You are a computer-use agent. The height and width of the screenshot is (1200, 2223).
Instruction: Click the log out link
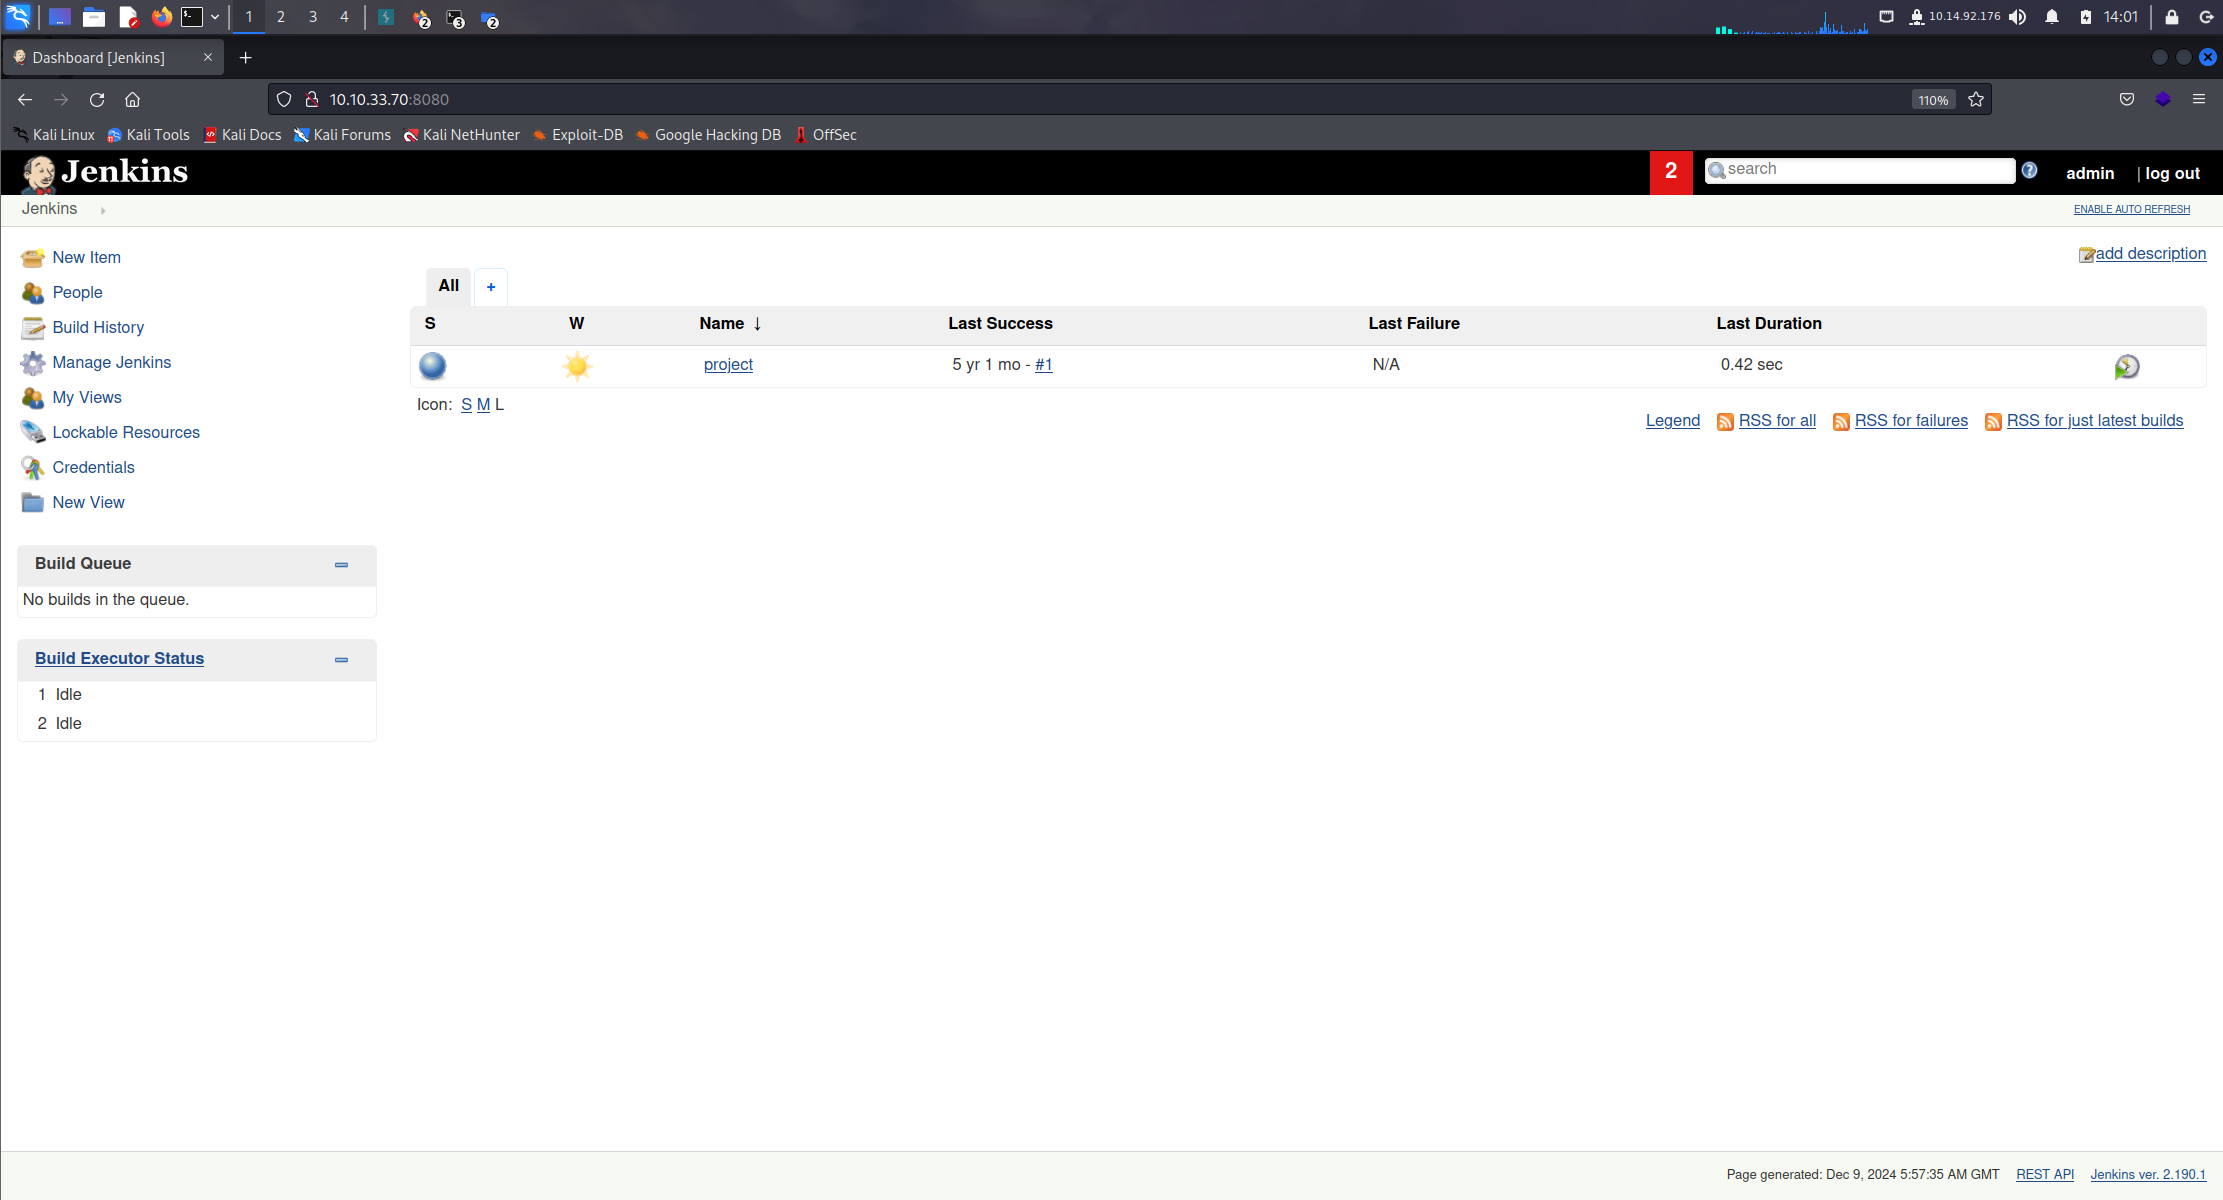tap(2172, 174)
